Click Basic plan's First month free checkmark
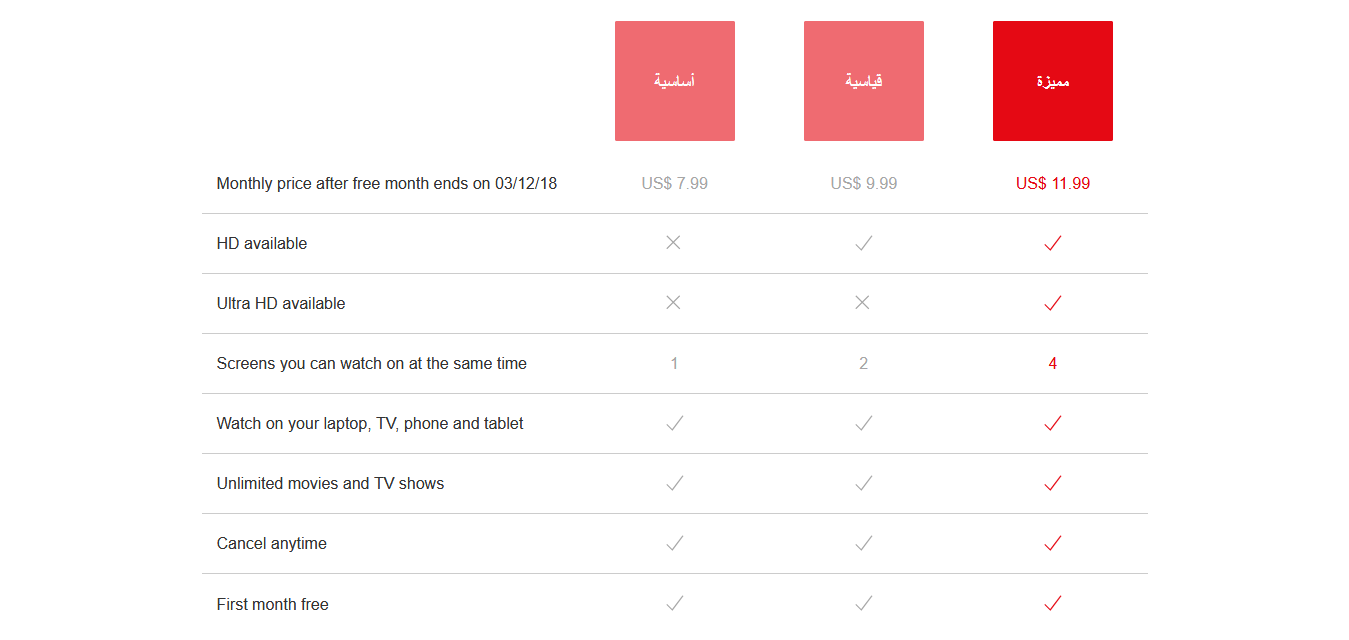Screen dimensions: 1349x640 pos(674,603)
